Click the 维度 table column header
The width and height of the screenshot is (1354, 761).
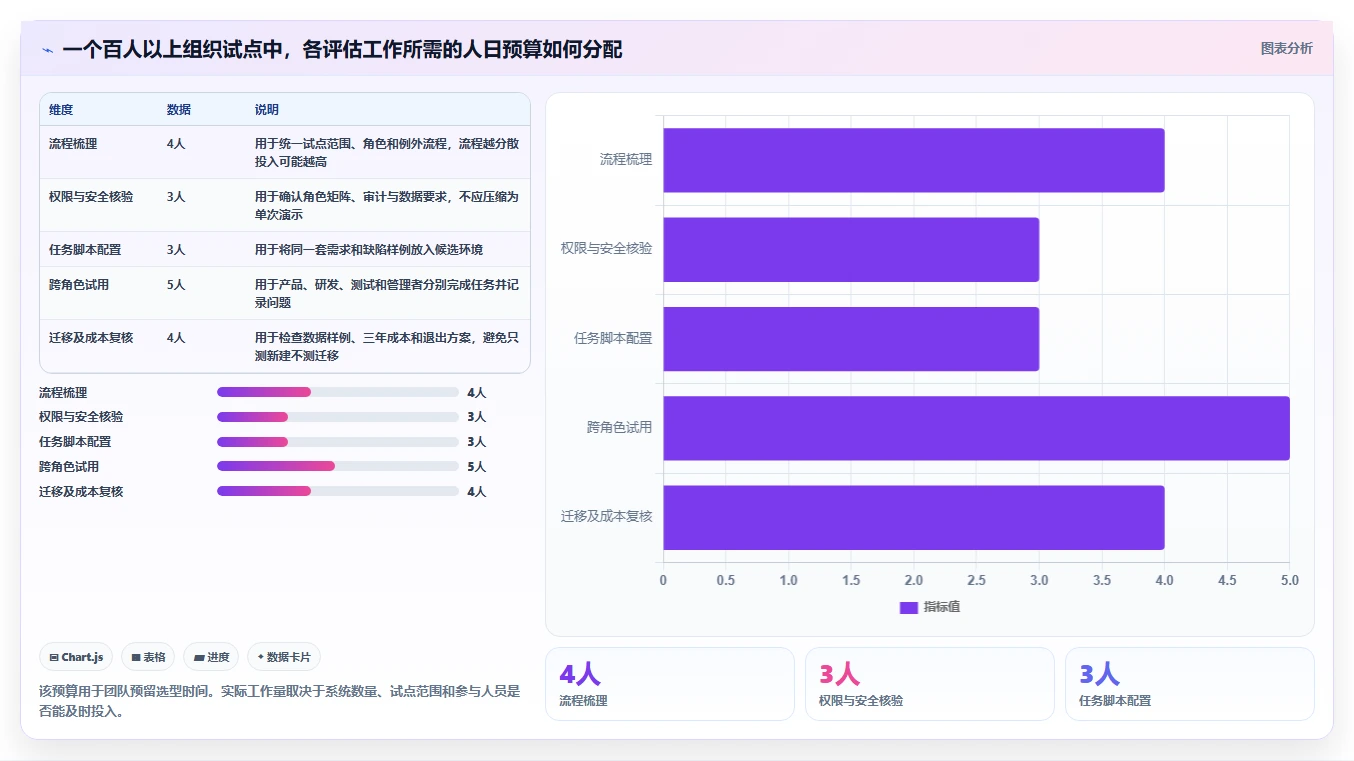pyautogui.click(x=61, y=110)
